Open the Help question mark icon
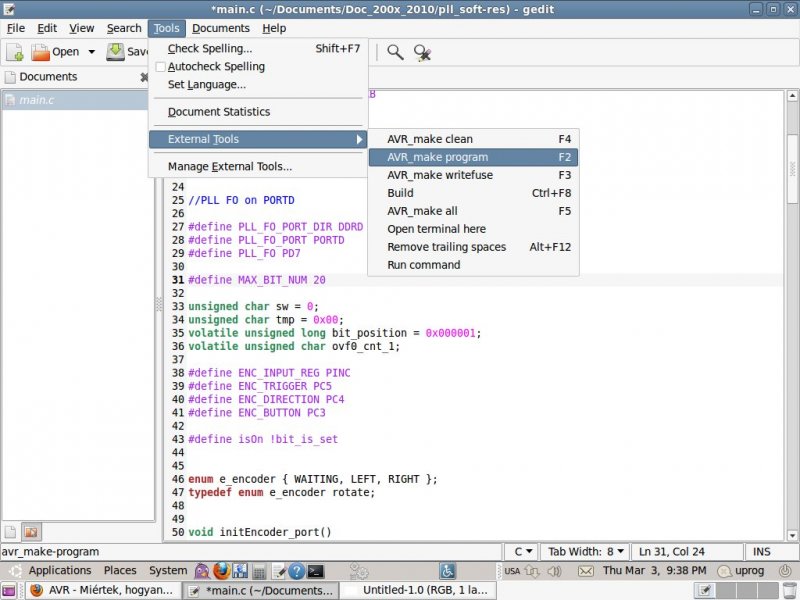This screenshot has width=800, height=600. click(296, 571)
